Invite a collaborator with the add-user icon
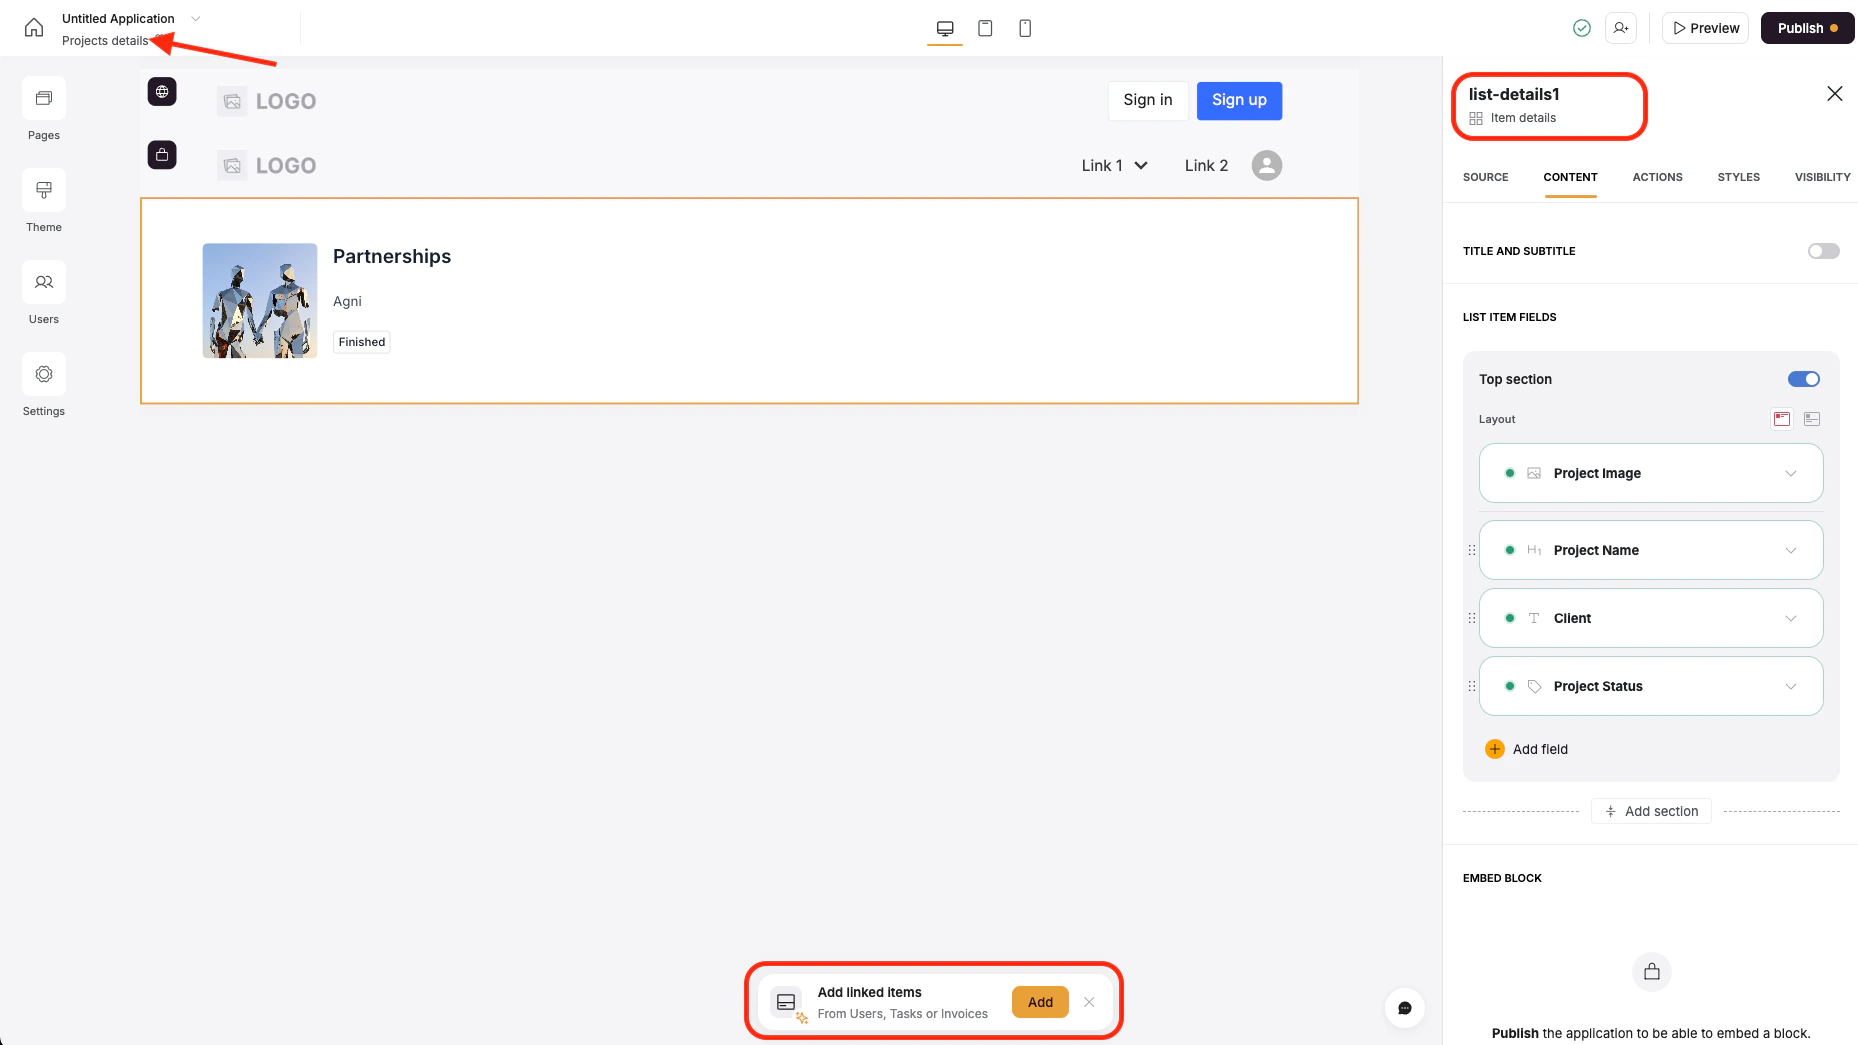The height and width of the screenshot is (1045, 1858). (1621, 28)
